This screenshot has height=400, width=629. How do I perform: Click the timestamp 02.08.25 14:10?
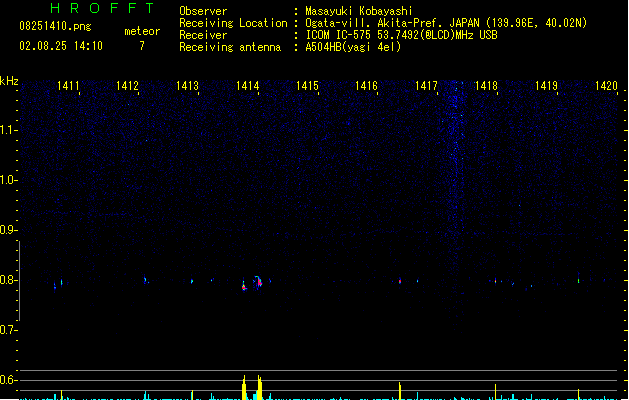[61, 46]
